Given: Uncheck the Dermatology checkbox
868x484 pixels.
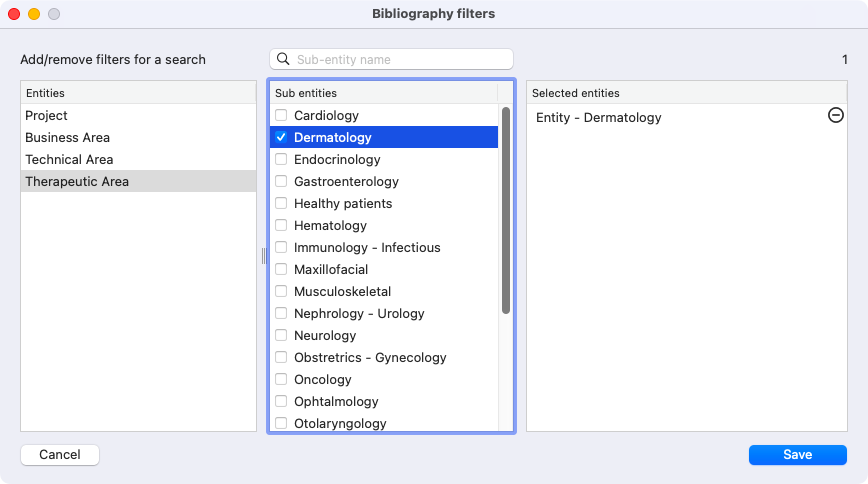Looking at the screenshot, I should click(281, 137).
